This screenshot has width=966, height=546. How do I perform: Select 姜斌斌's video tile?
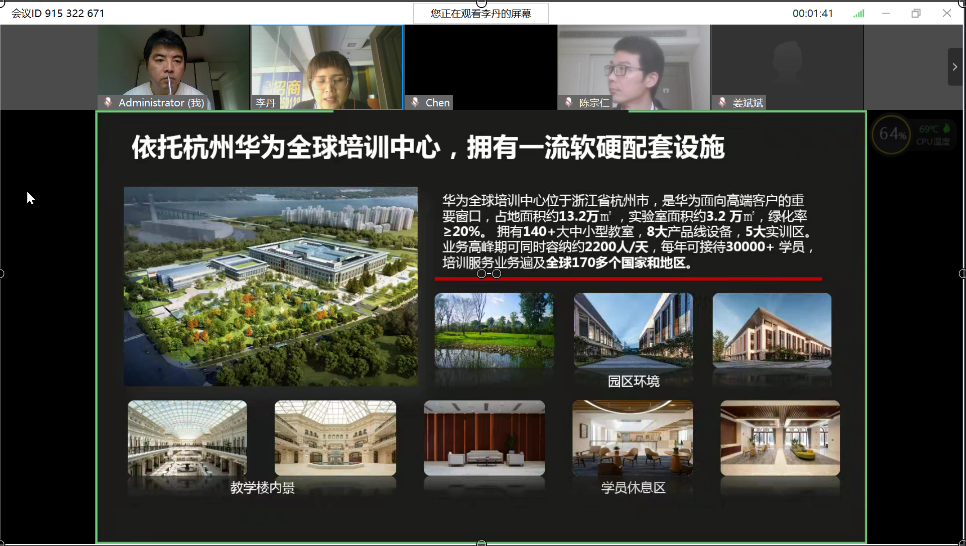coord(787,67)
